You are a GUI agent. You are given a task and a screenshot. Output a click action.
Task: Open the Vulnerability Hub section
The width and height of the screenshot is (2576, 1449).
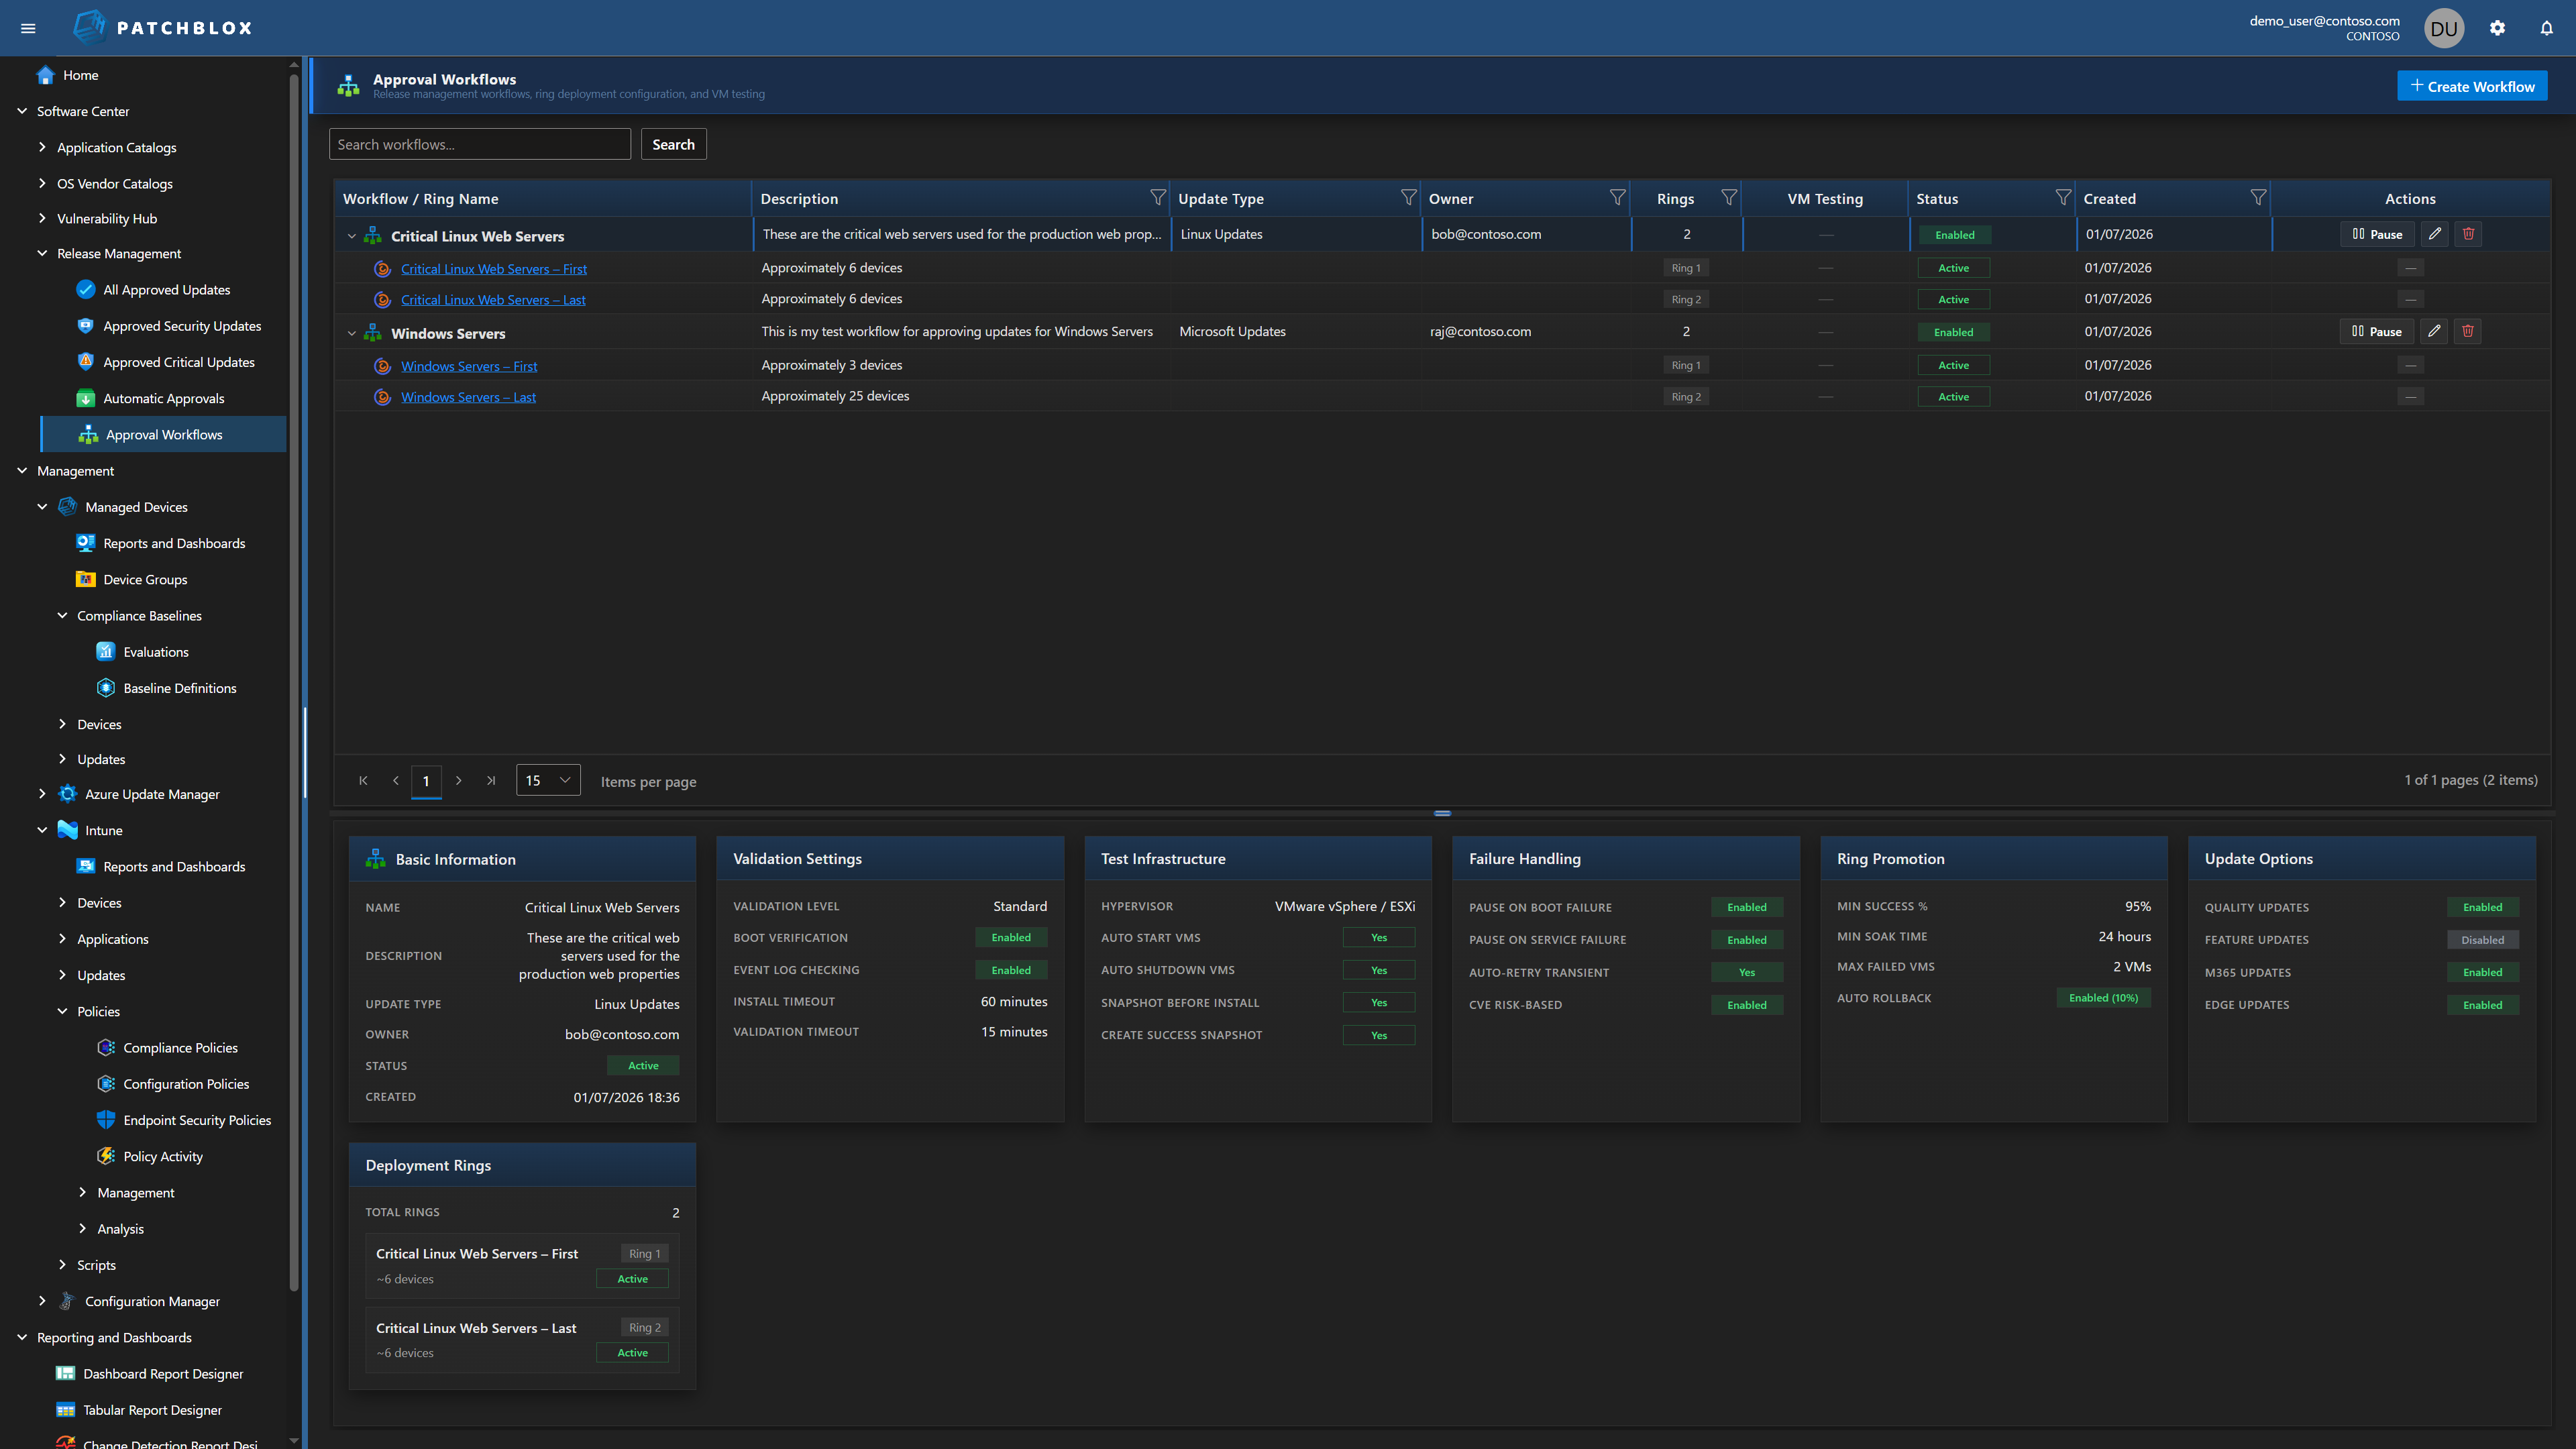click(x=106, y=218)
